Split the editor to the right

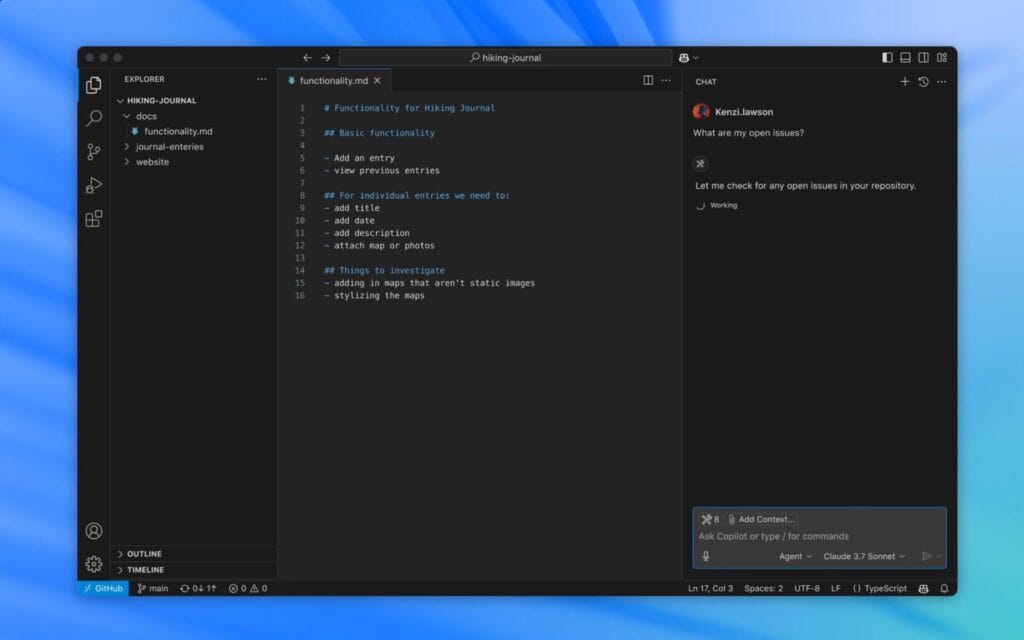click(x=648, y=80)
